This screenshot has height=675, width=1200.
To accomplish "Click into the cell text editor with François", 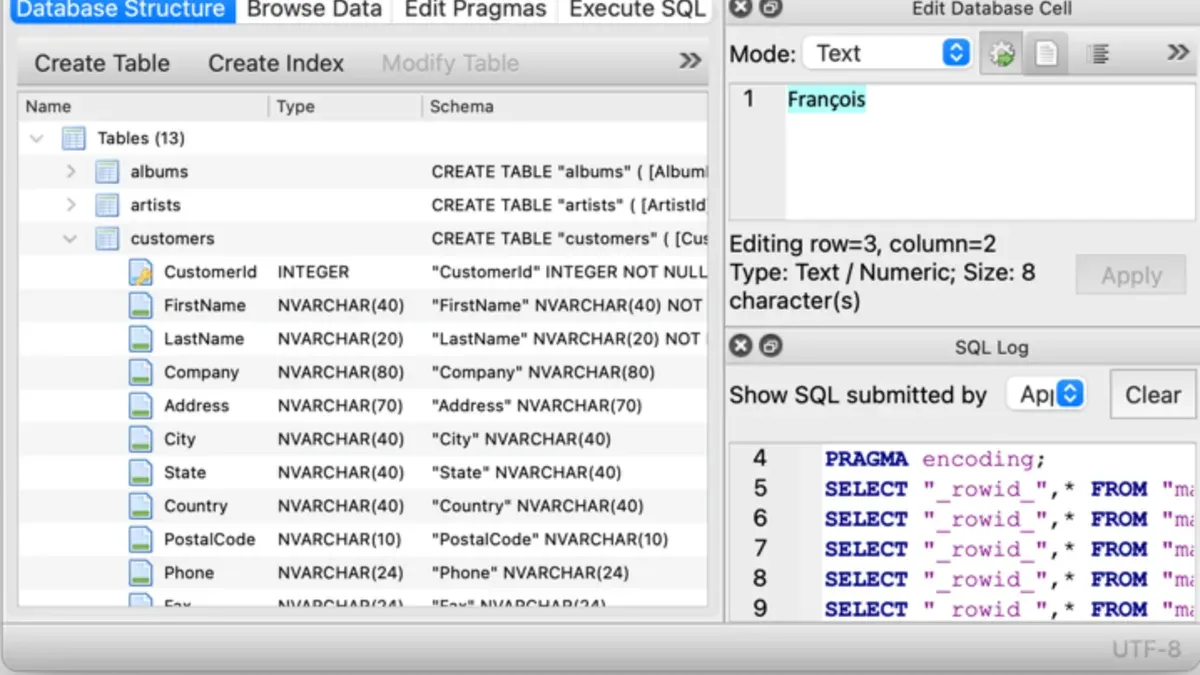I will [992, 152].
